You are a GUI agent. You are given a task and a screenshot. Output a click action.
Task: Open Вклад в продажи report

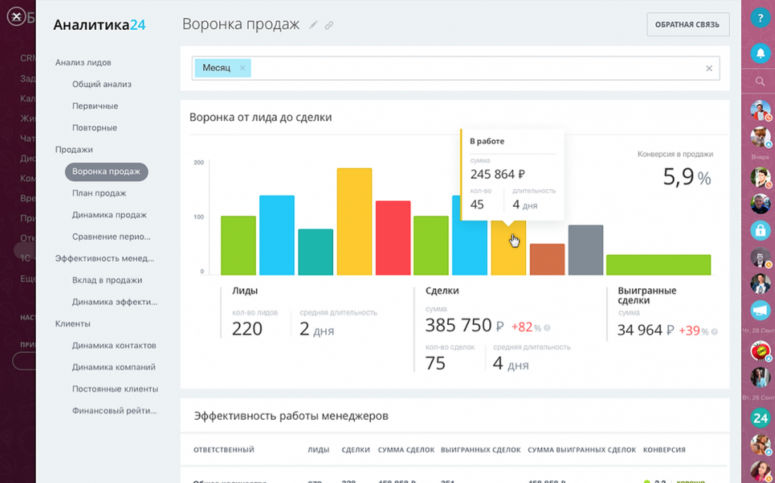pyautogui.click(x=107, y=280)
